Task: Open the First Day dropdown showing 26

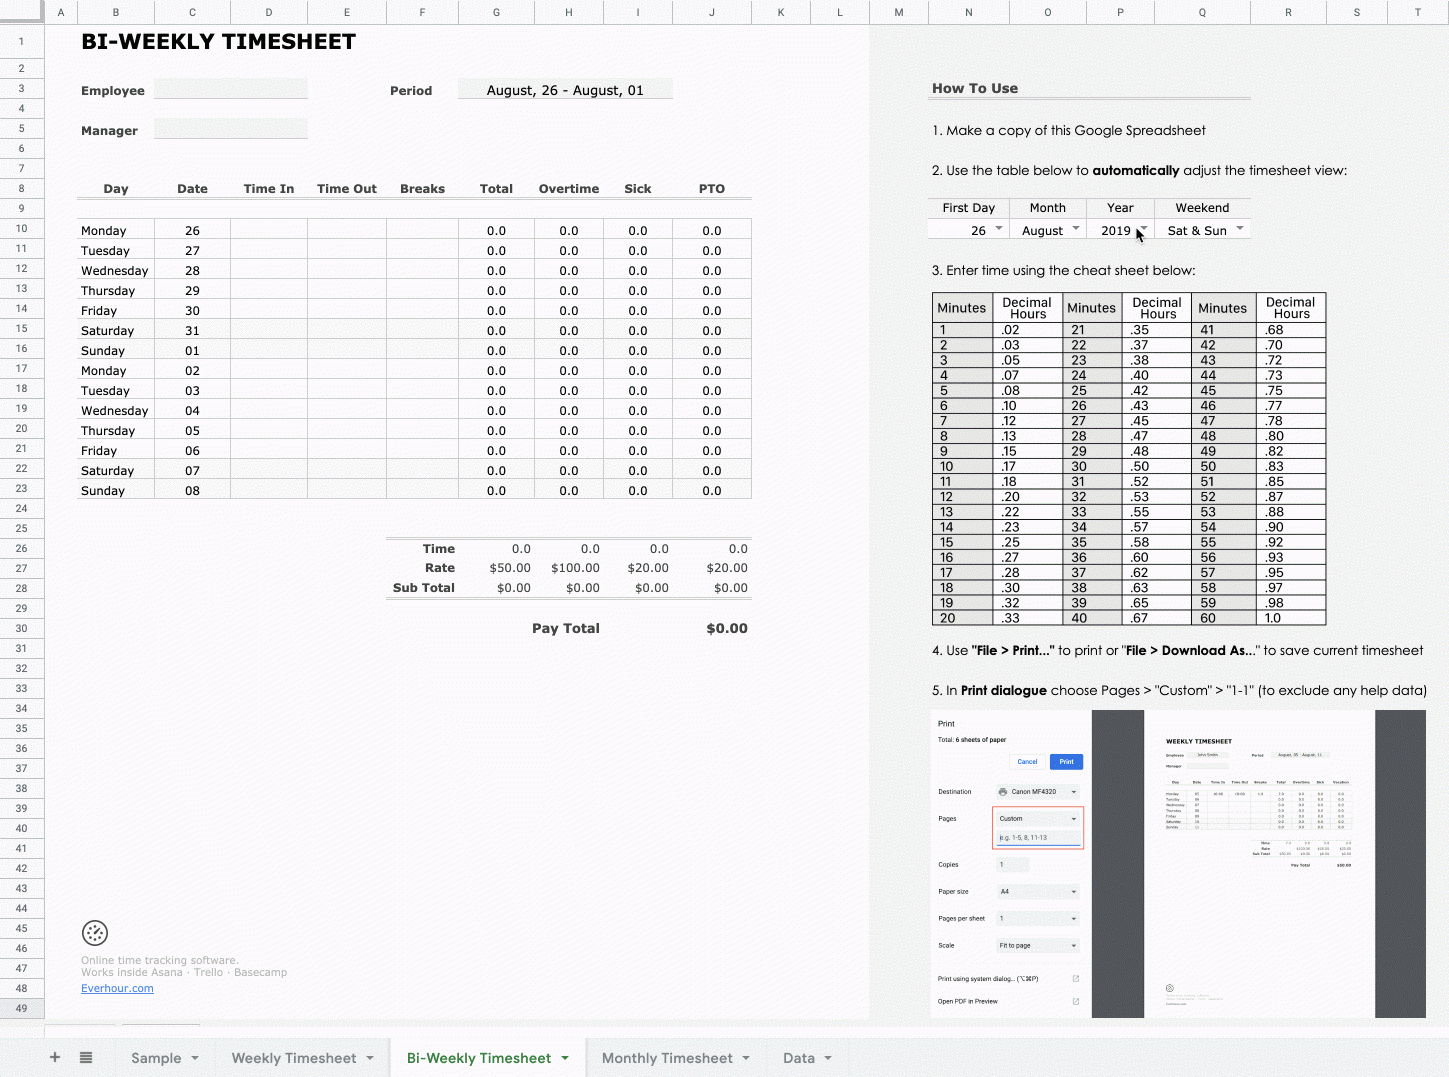Action: [x=997, y=229]
